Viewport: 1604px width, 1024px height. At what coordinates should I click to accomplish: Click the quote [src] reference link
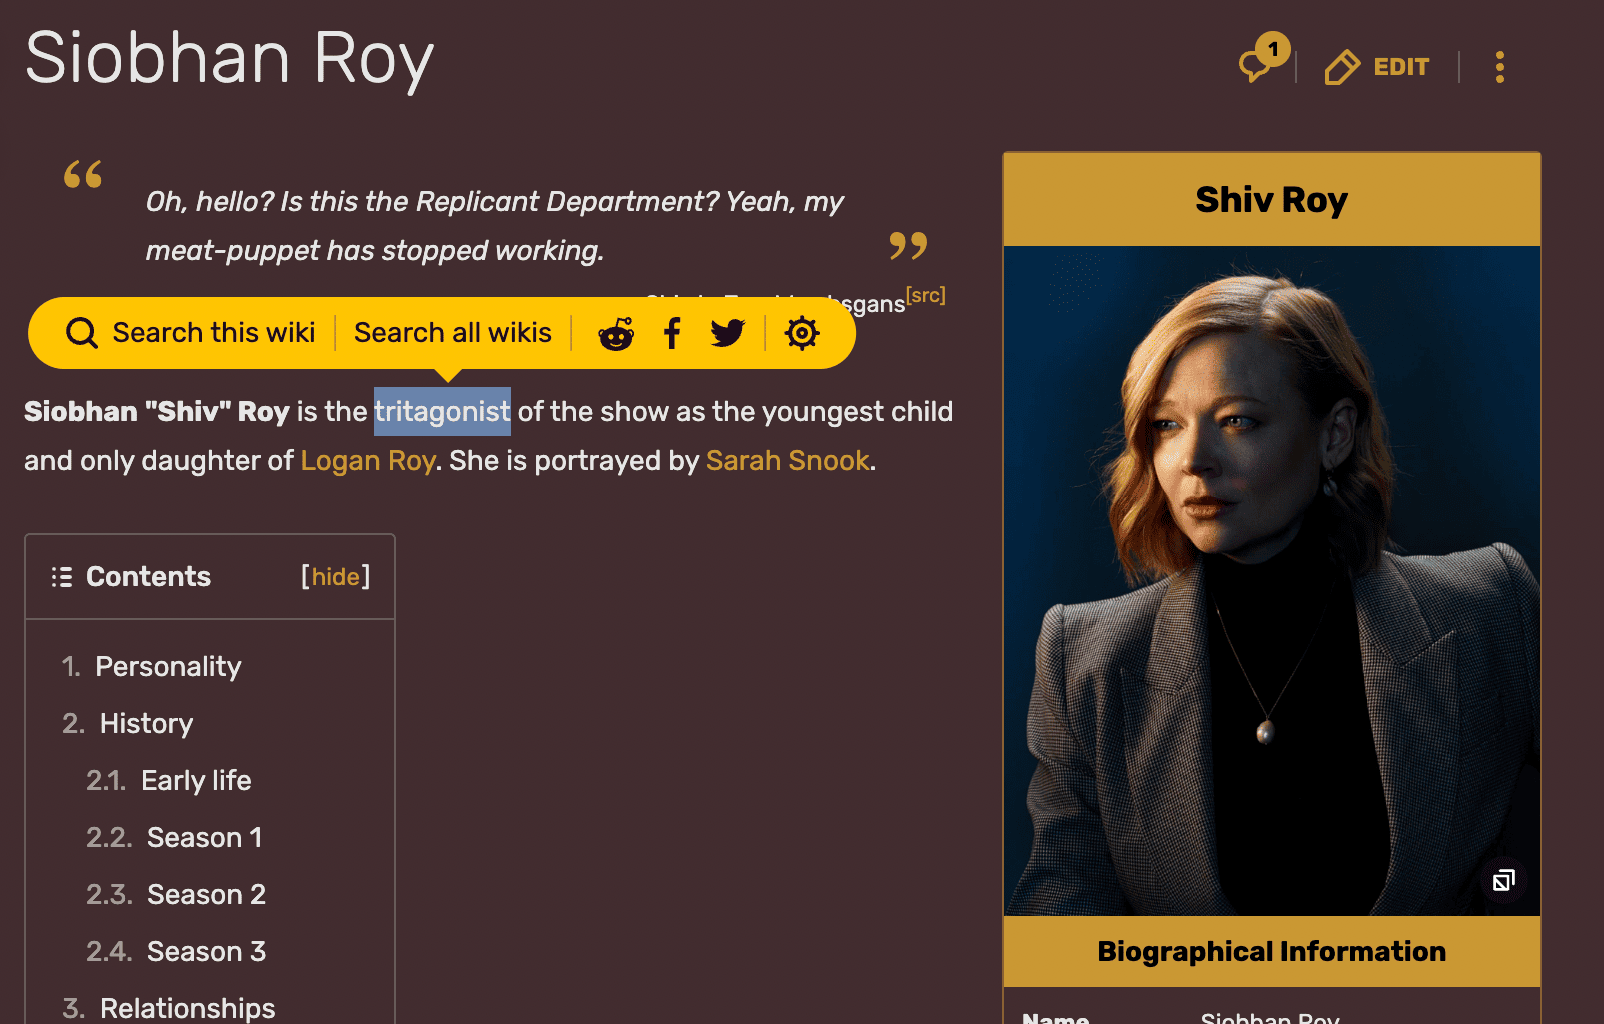[925, 296]
